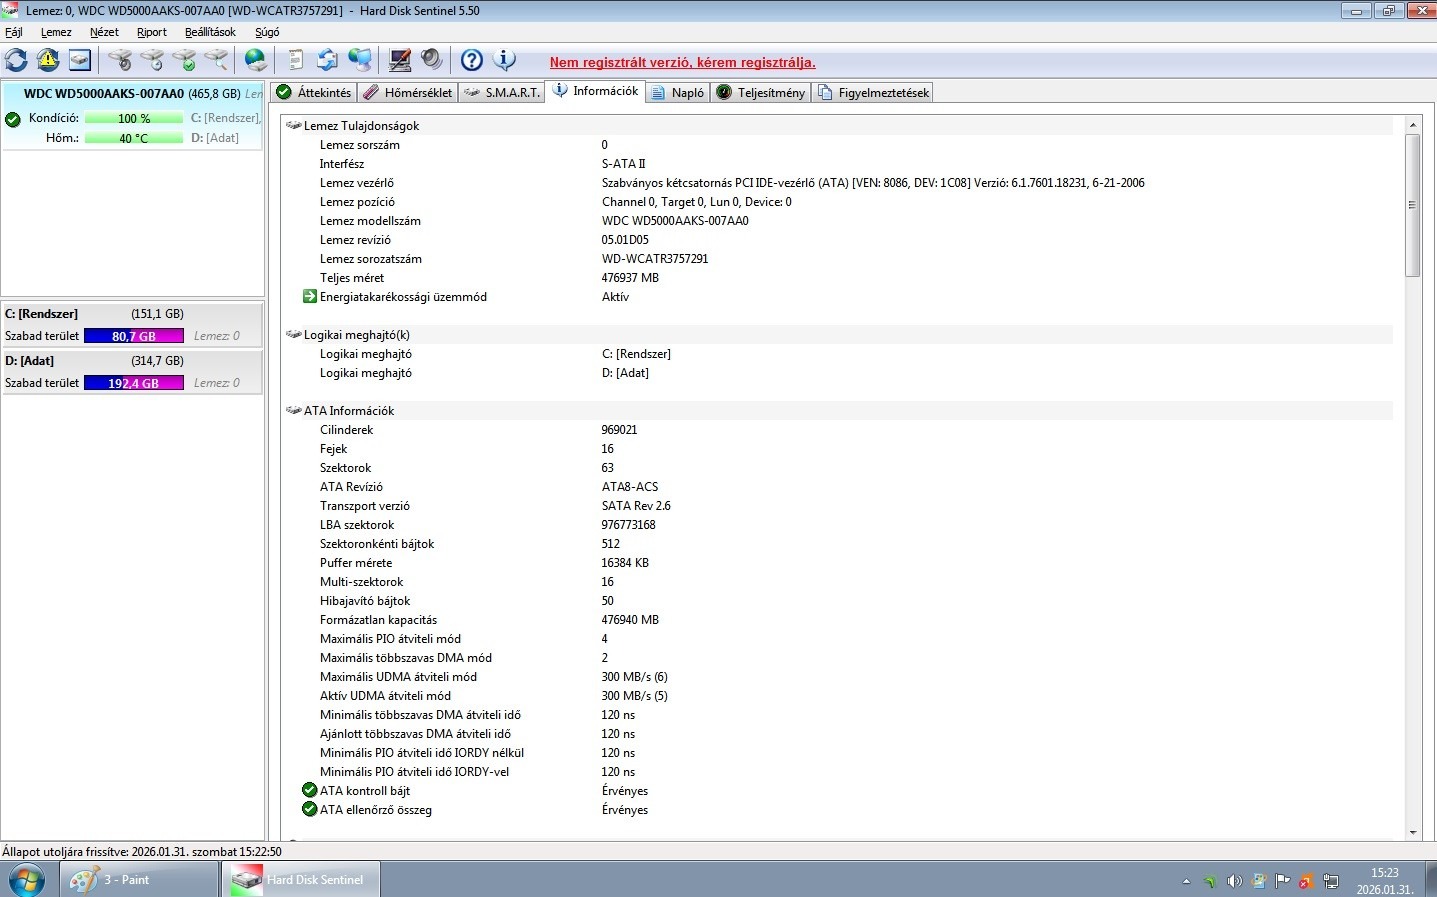Image resolution: width=1437 pixels, height=897 pixels.
Task: Click the 'Lemez modellszám' property row label
Action: pos(370,220)
